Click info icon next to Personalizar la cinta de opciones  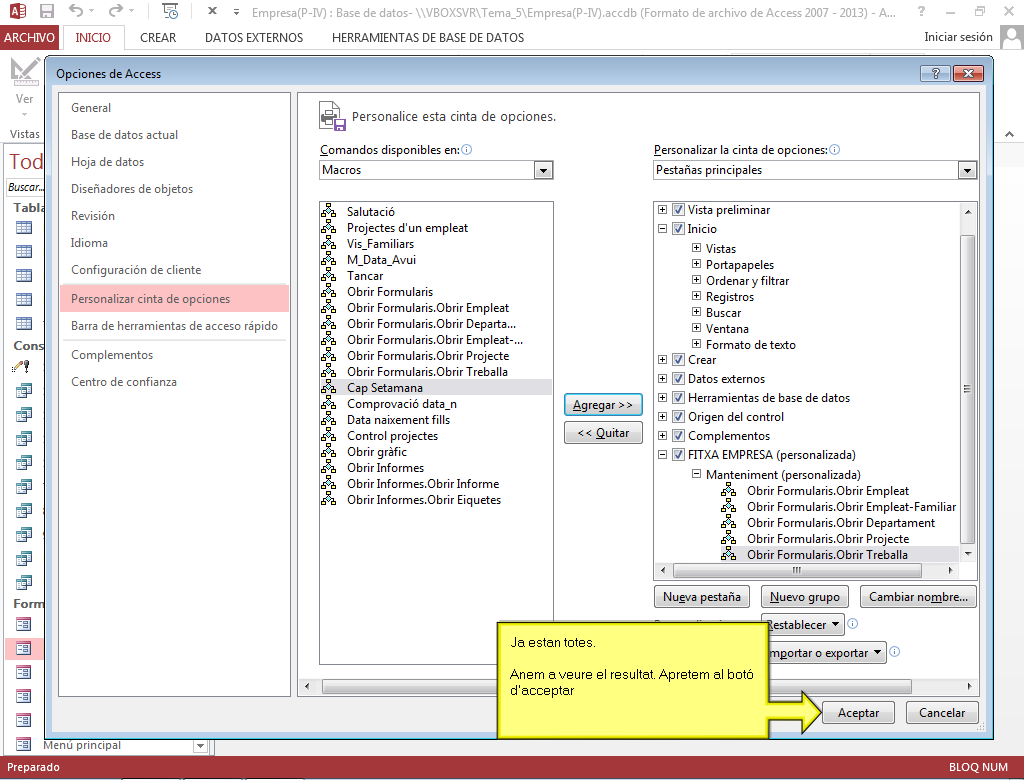835,150
